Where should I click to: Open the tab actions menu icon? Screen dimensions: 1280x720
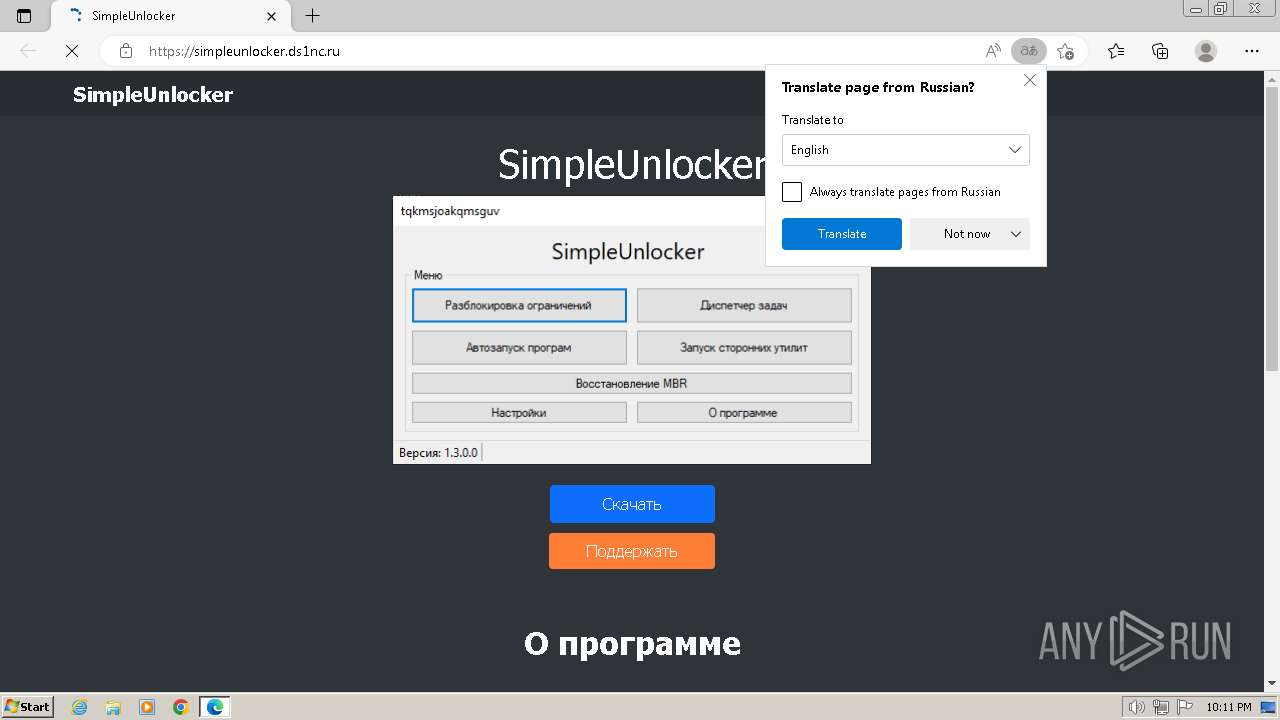[x=24, y=16]
